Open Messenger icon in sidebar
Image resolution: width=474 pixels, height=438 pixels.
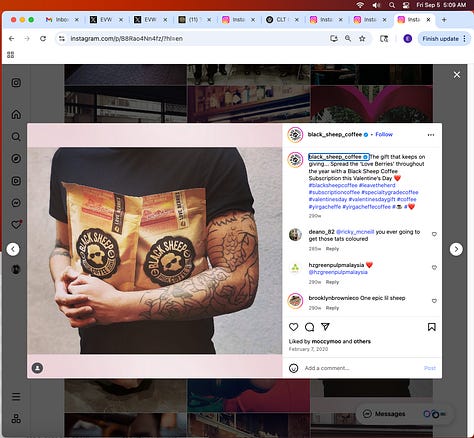(16, 203)
